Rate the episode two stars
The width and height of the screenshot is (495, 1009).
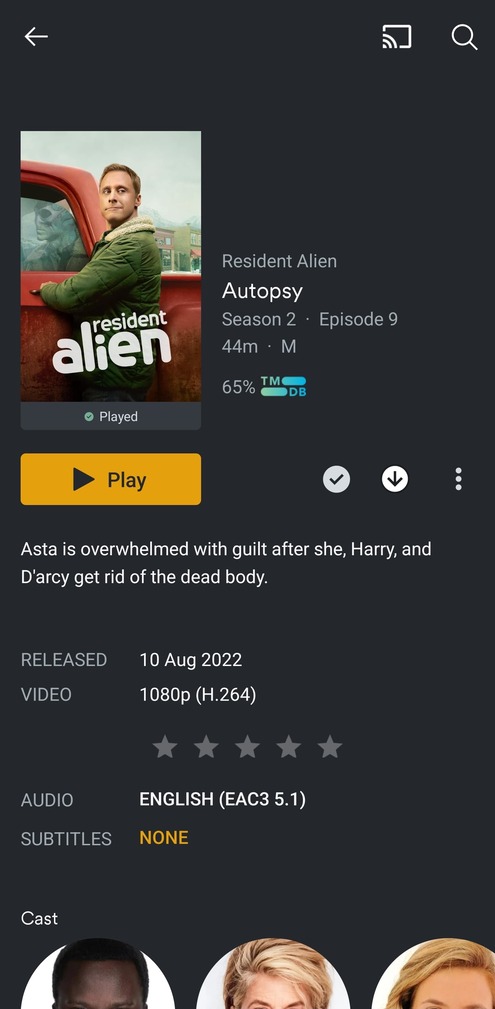click(x=206, y=747)
